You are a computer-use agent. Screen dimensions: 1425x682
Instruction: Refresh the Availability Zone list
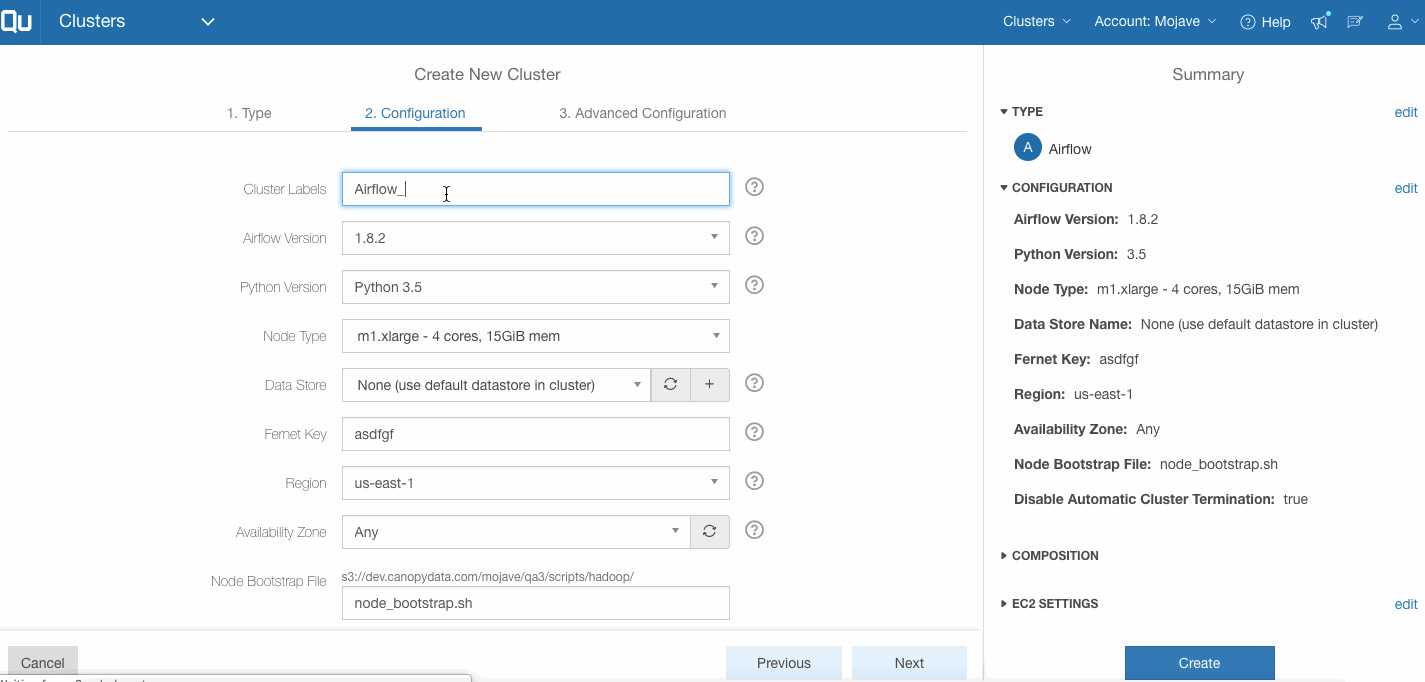click(x=710, y=532)
